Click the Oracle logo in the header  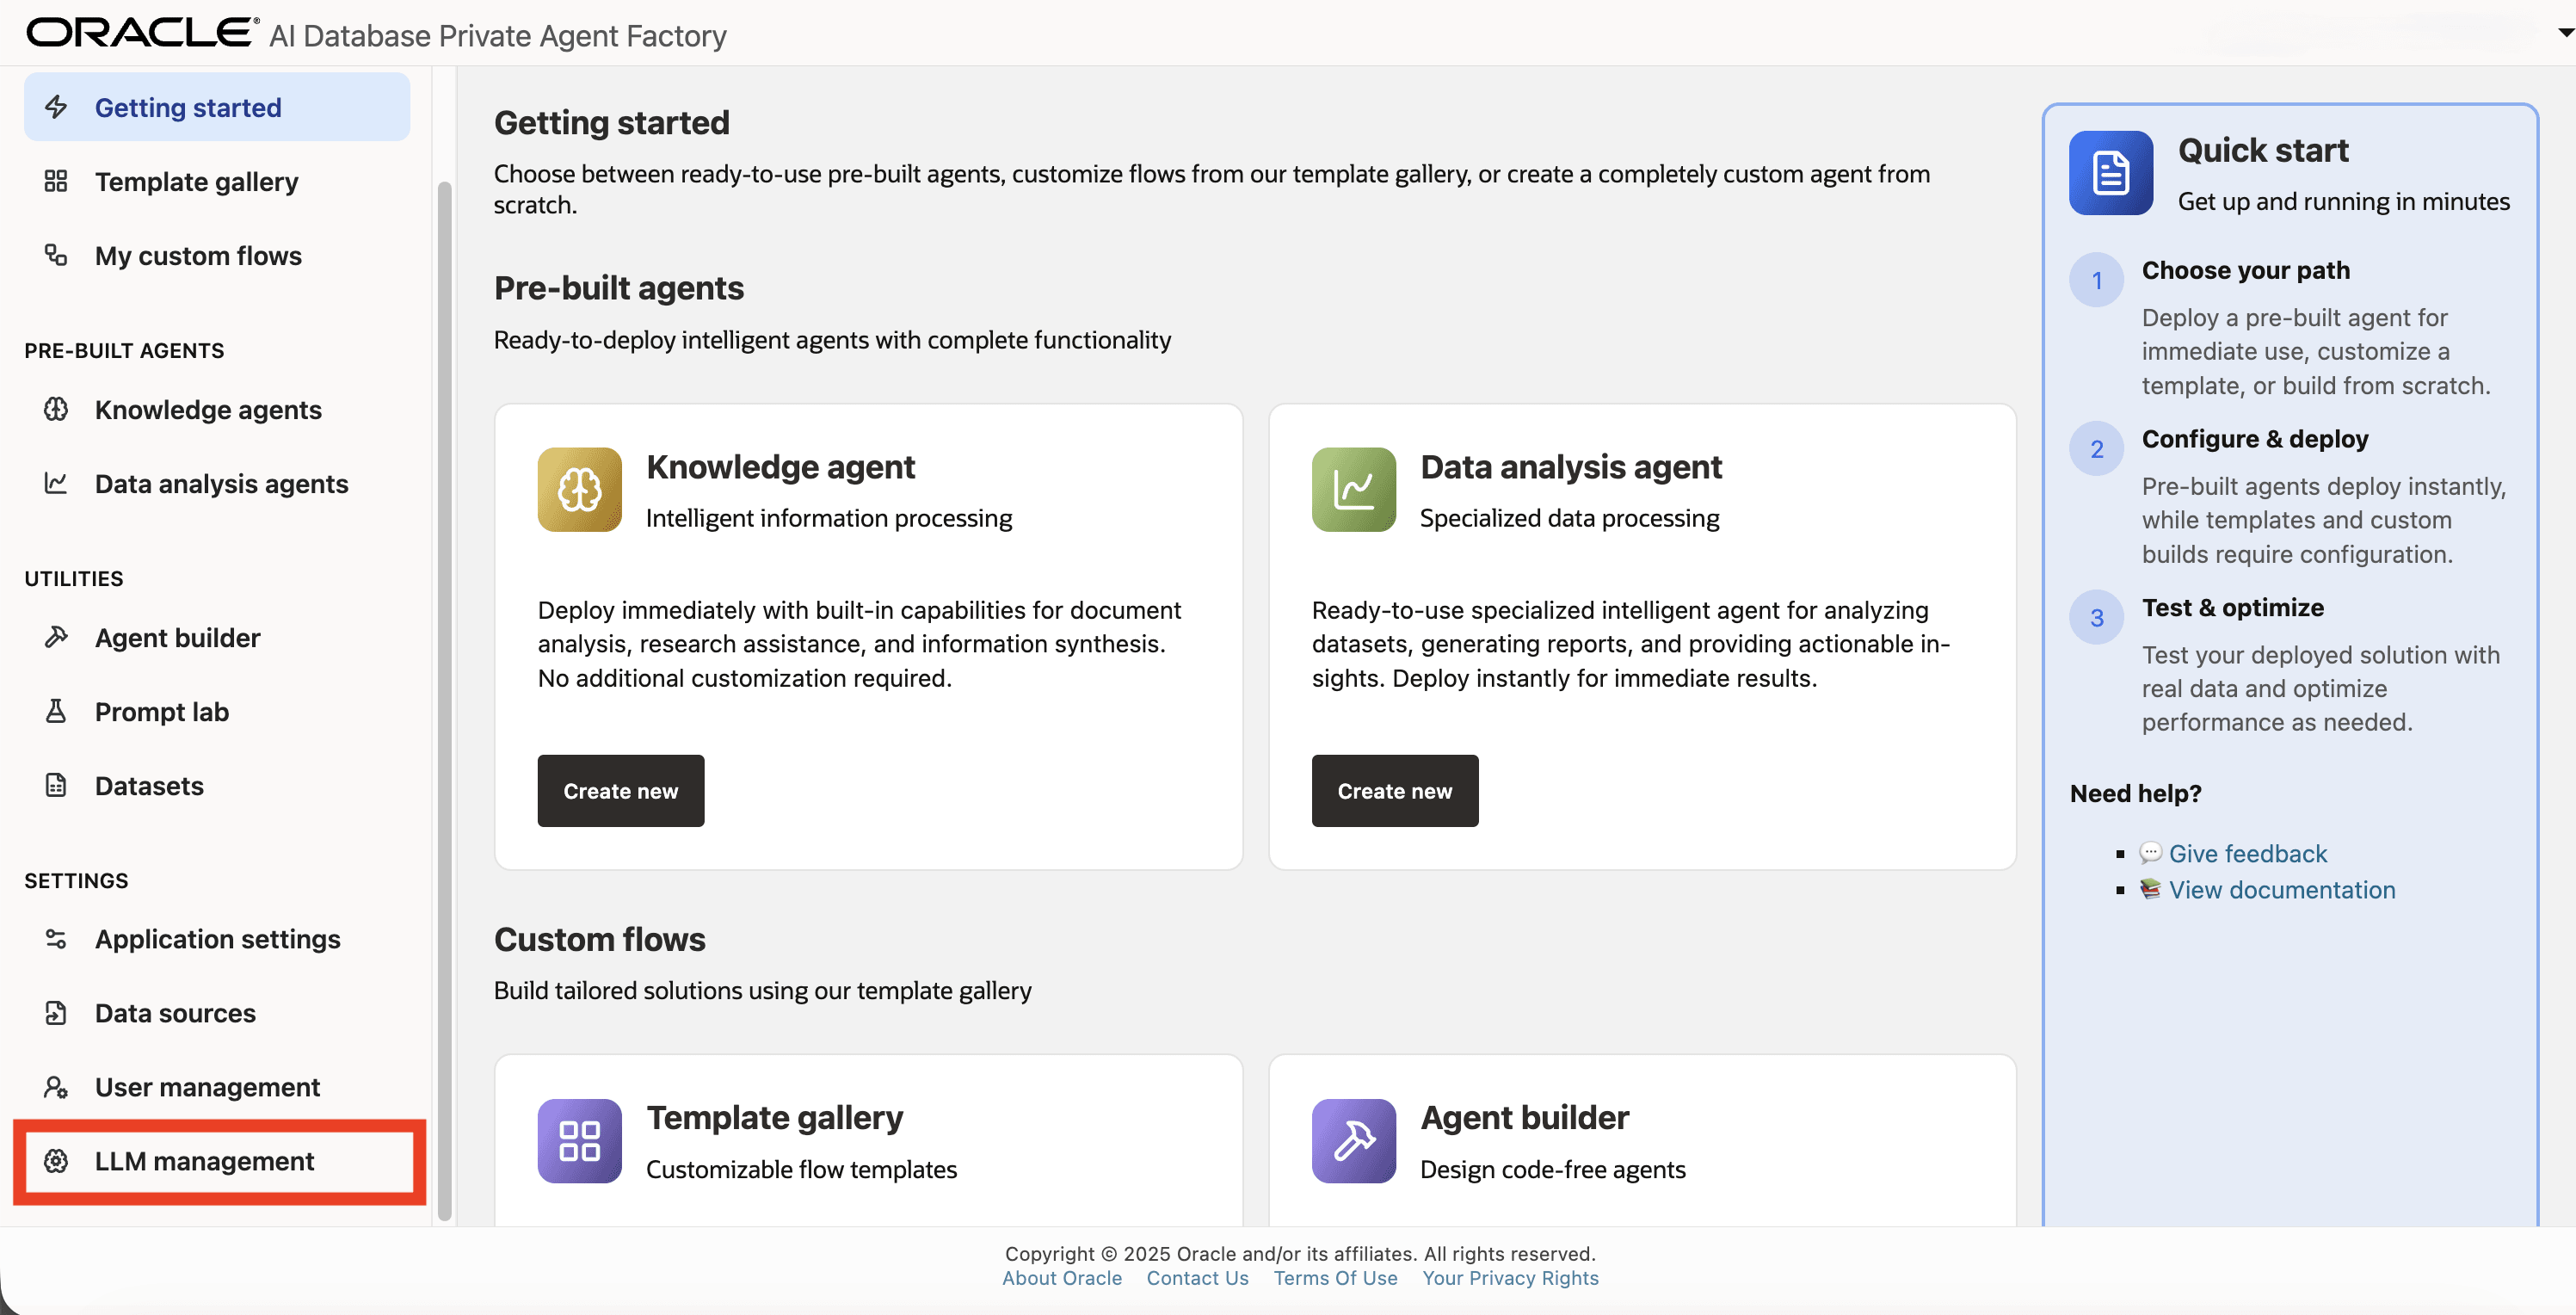(x=142, y=32)
